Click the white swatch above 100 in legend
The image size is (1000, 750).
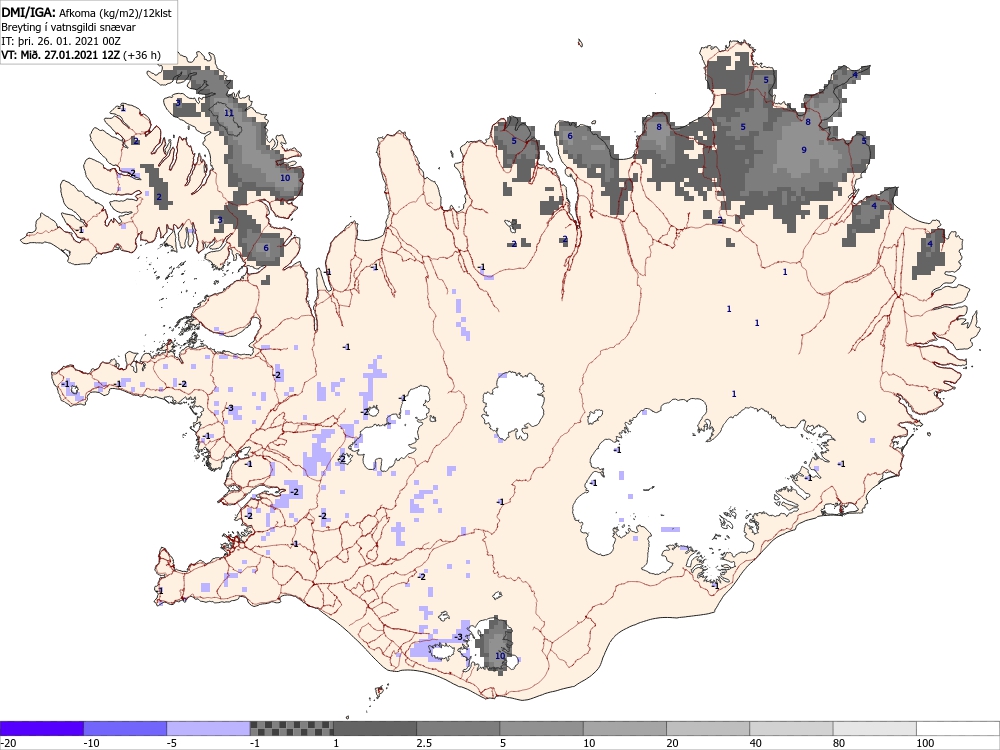[x=958, y=728]
